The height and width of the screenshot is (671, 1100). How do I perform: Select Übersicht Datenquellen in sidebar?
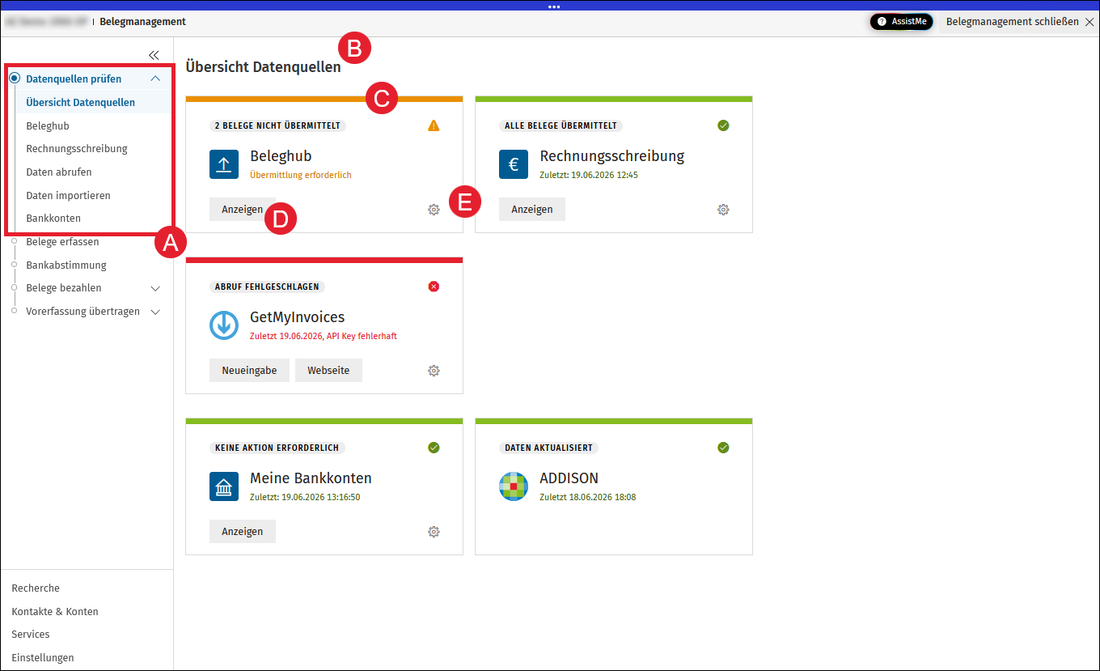[81, 102]
